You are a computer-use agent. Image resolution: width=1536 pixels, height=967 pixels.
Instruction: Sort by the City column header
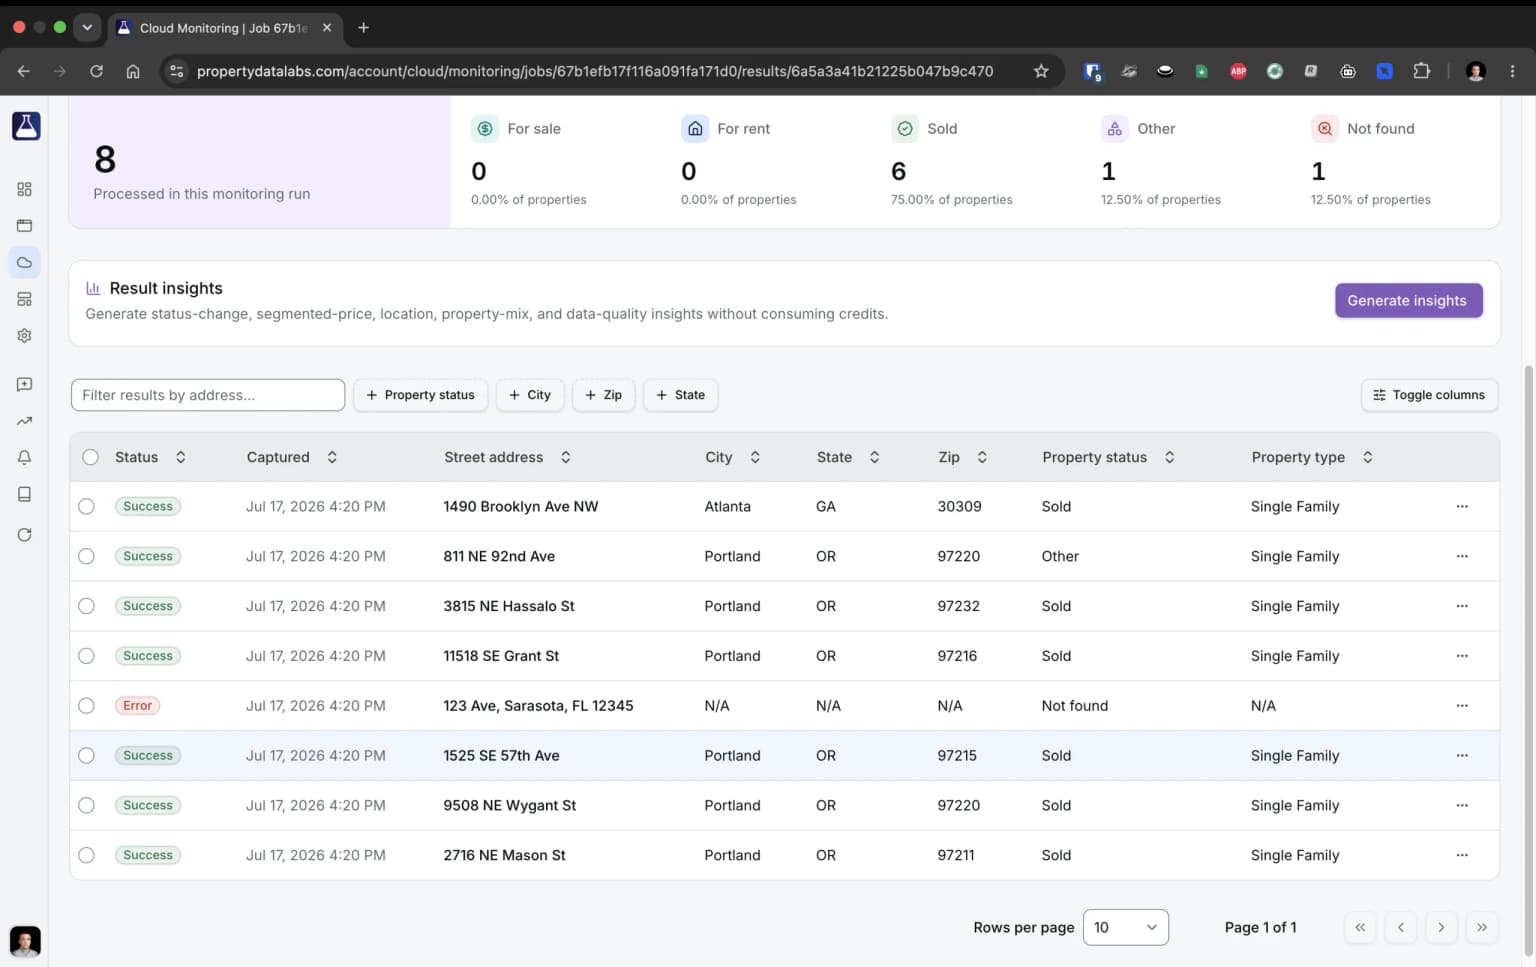pos(732,457)
